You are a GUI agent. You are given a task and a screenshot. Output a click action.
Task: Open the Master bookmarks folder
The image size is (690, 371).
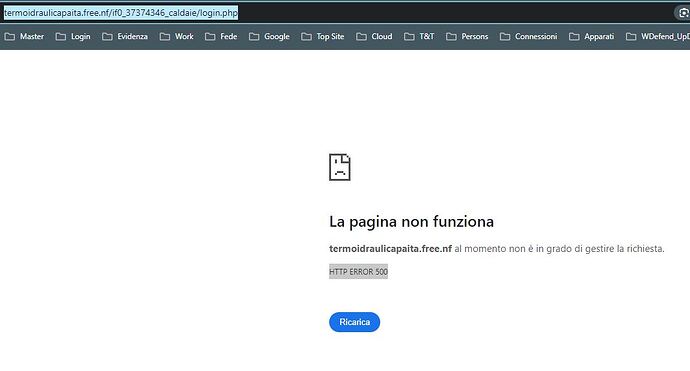(x=25, y=37)
